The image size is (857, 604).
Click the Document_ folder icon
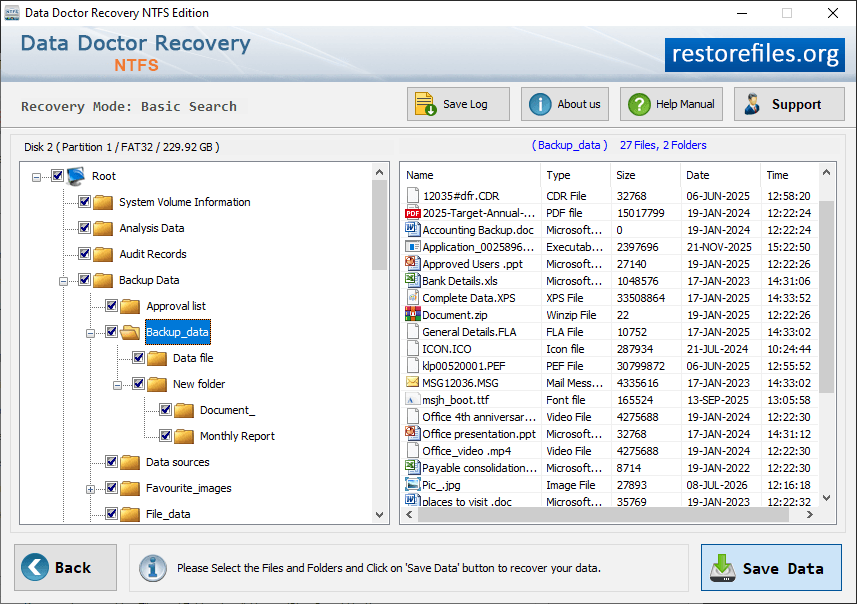point(184,410)
